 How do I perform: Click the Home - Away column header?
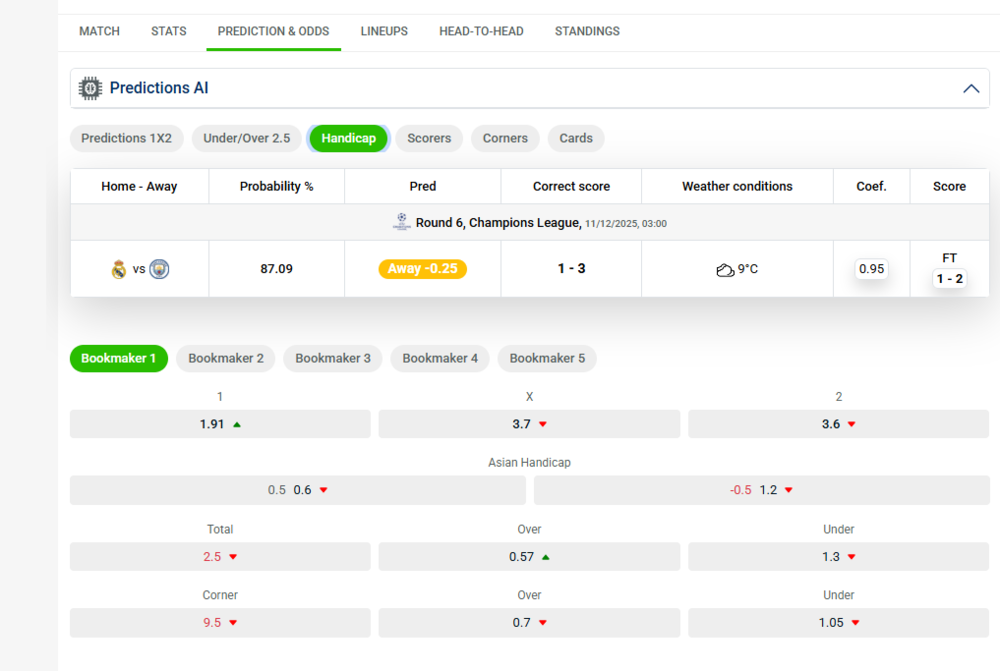pos(139,186)
